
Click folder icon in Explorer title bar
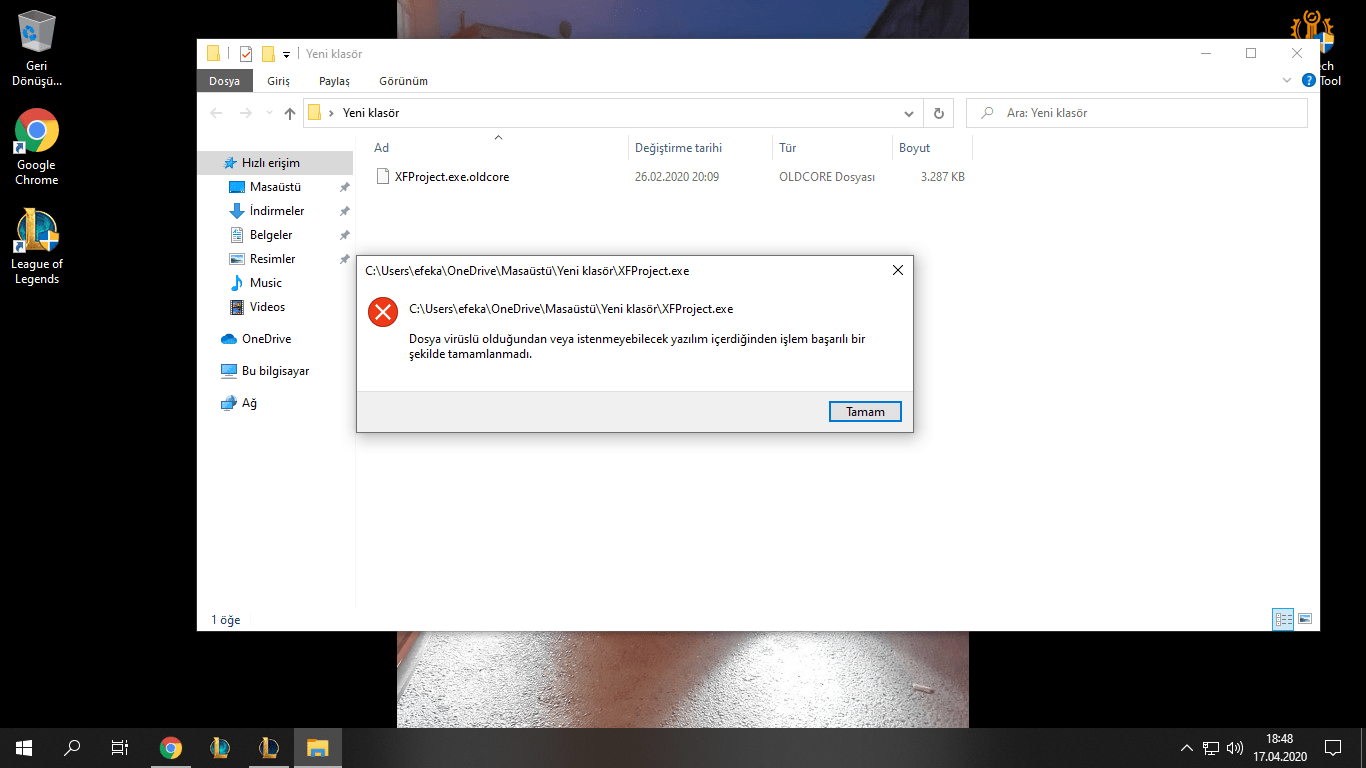tap(213, 54)
